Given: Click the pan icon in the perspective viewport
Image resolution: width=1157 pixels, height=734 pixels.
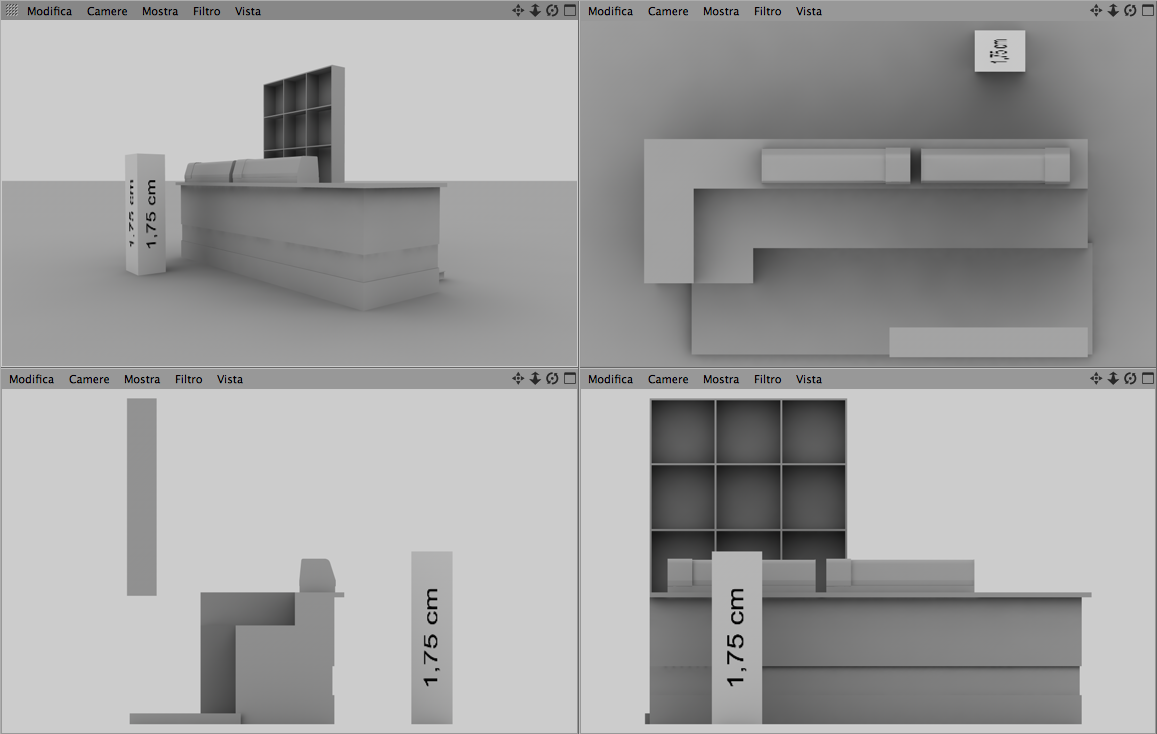Looking at the screenshot, I should (518, 10).
